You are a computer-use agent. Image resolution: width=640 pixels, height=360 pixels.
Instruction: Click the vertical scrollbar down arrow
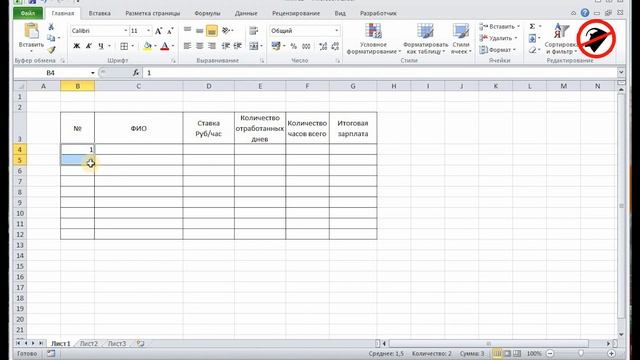(621, 334)
